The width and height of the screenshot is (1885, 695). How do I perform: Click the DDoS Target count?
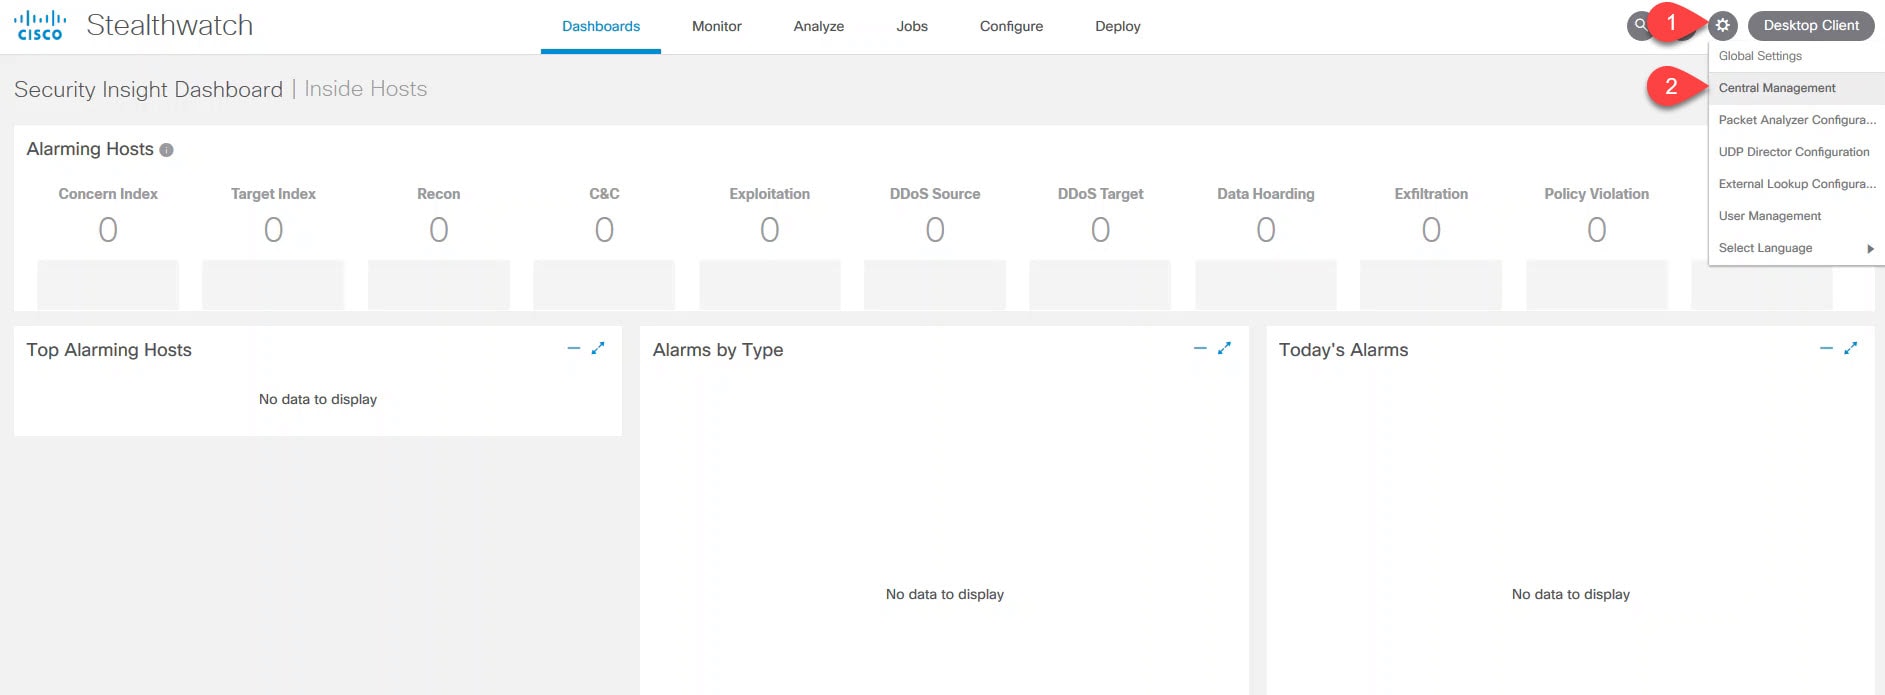click(1101, 230)
